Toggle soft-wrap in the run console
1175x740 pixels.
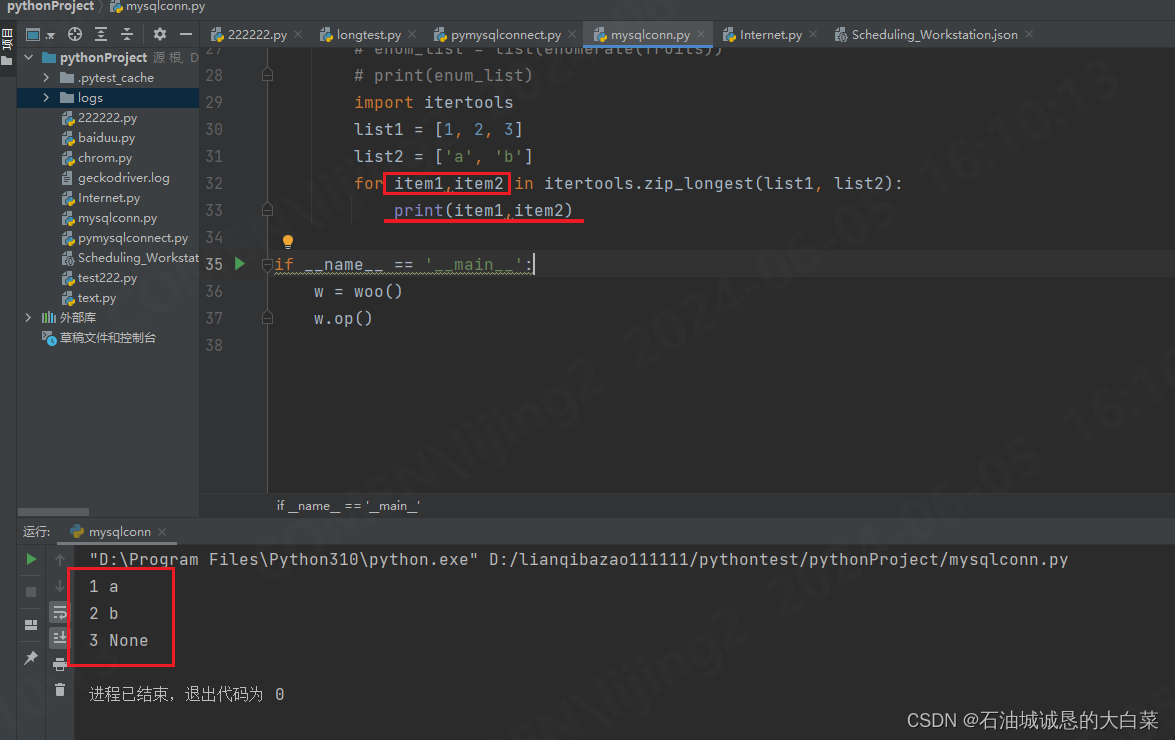coord(59,612)
